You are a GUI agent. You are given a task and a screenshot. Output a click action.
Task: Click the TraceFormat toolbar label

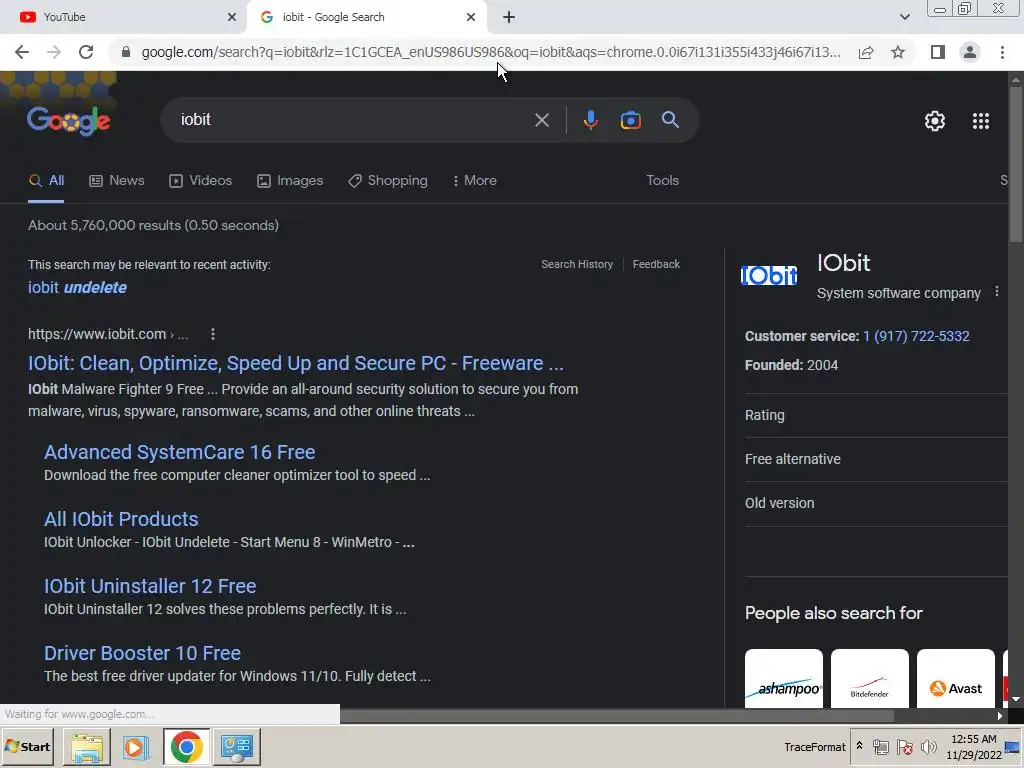[x=814, y=746]
